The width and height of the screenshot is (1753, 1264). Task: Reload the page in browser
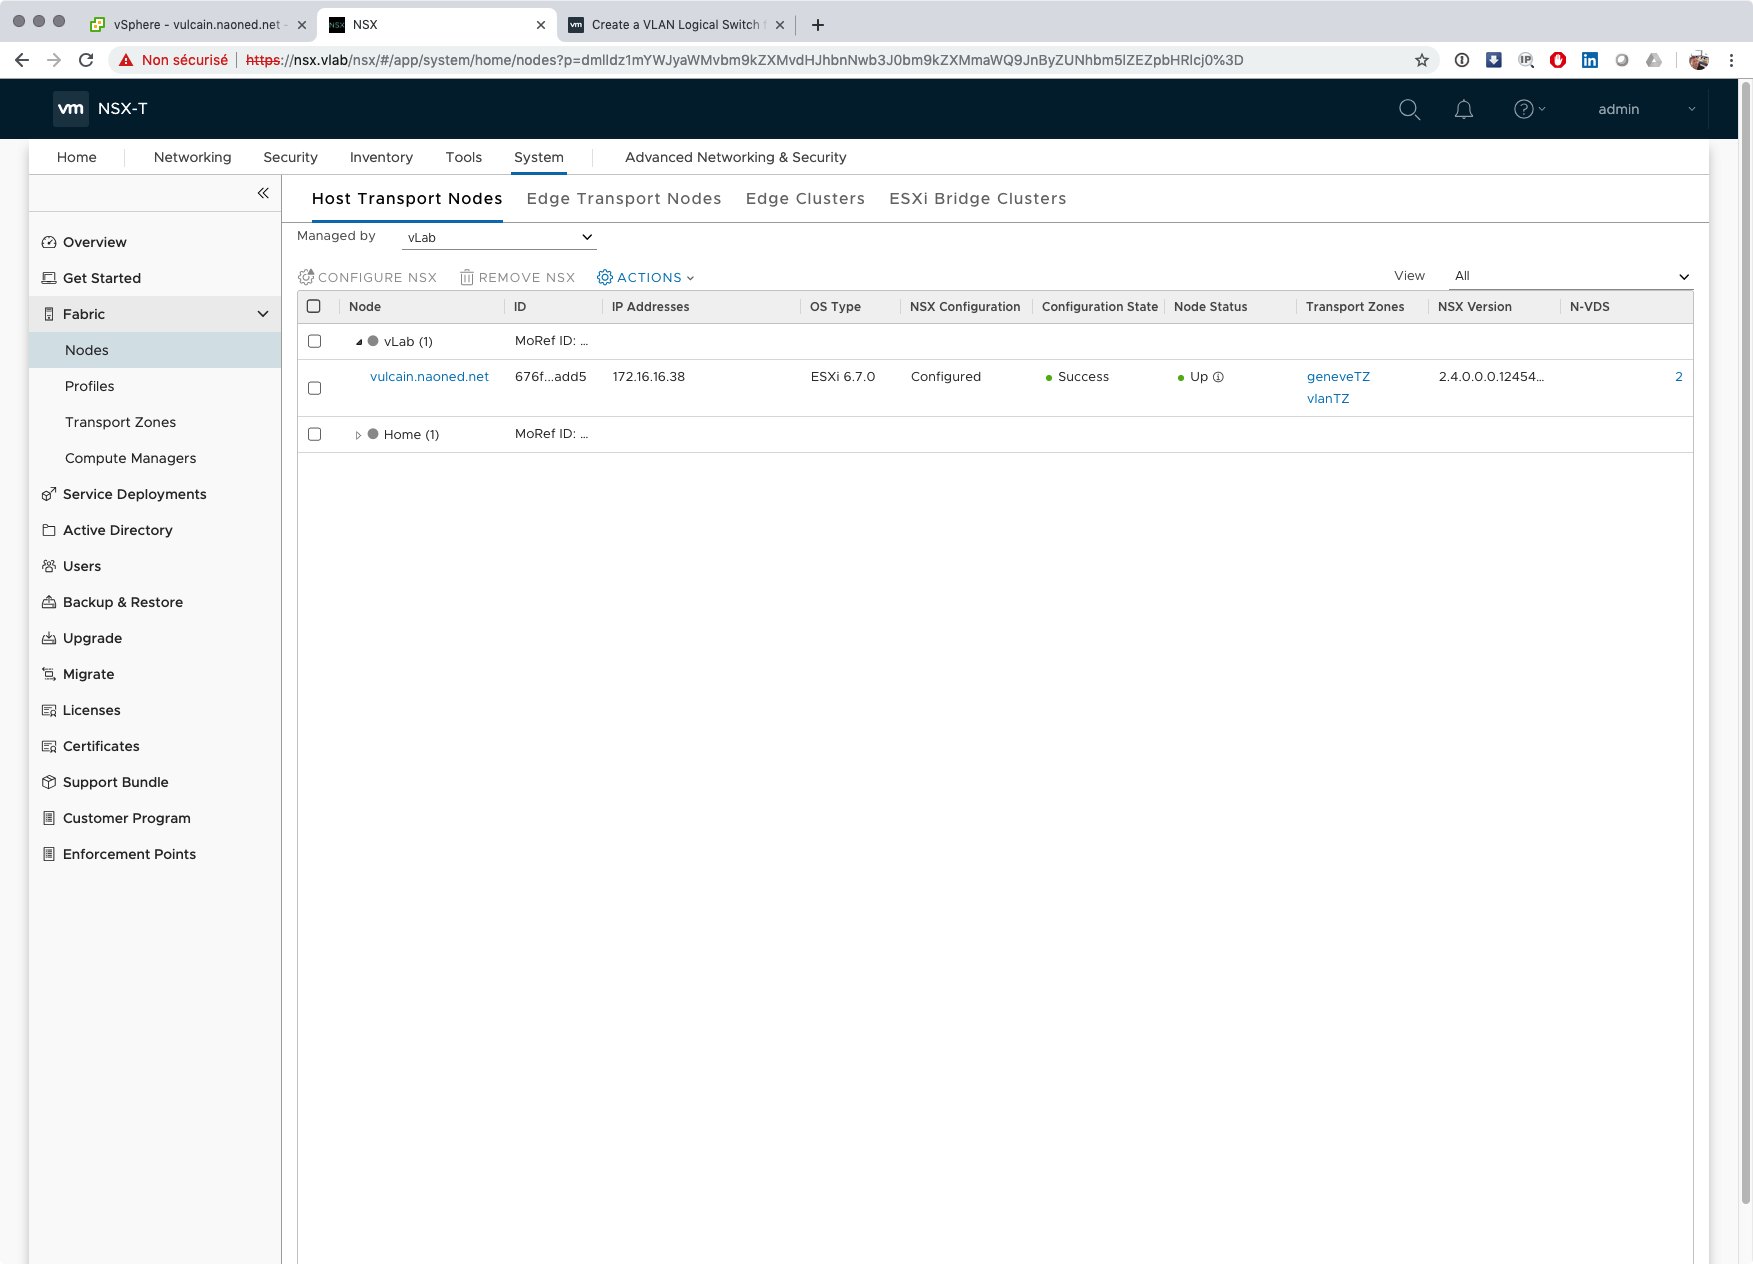(86, 60)
